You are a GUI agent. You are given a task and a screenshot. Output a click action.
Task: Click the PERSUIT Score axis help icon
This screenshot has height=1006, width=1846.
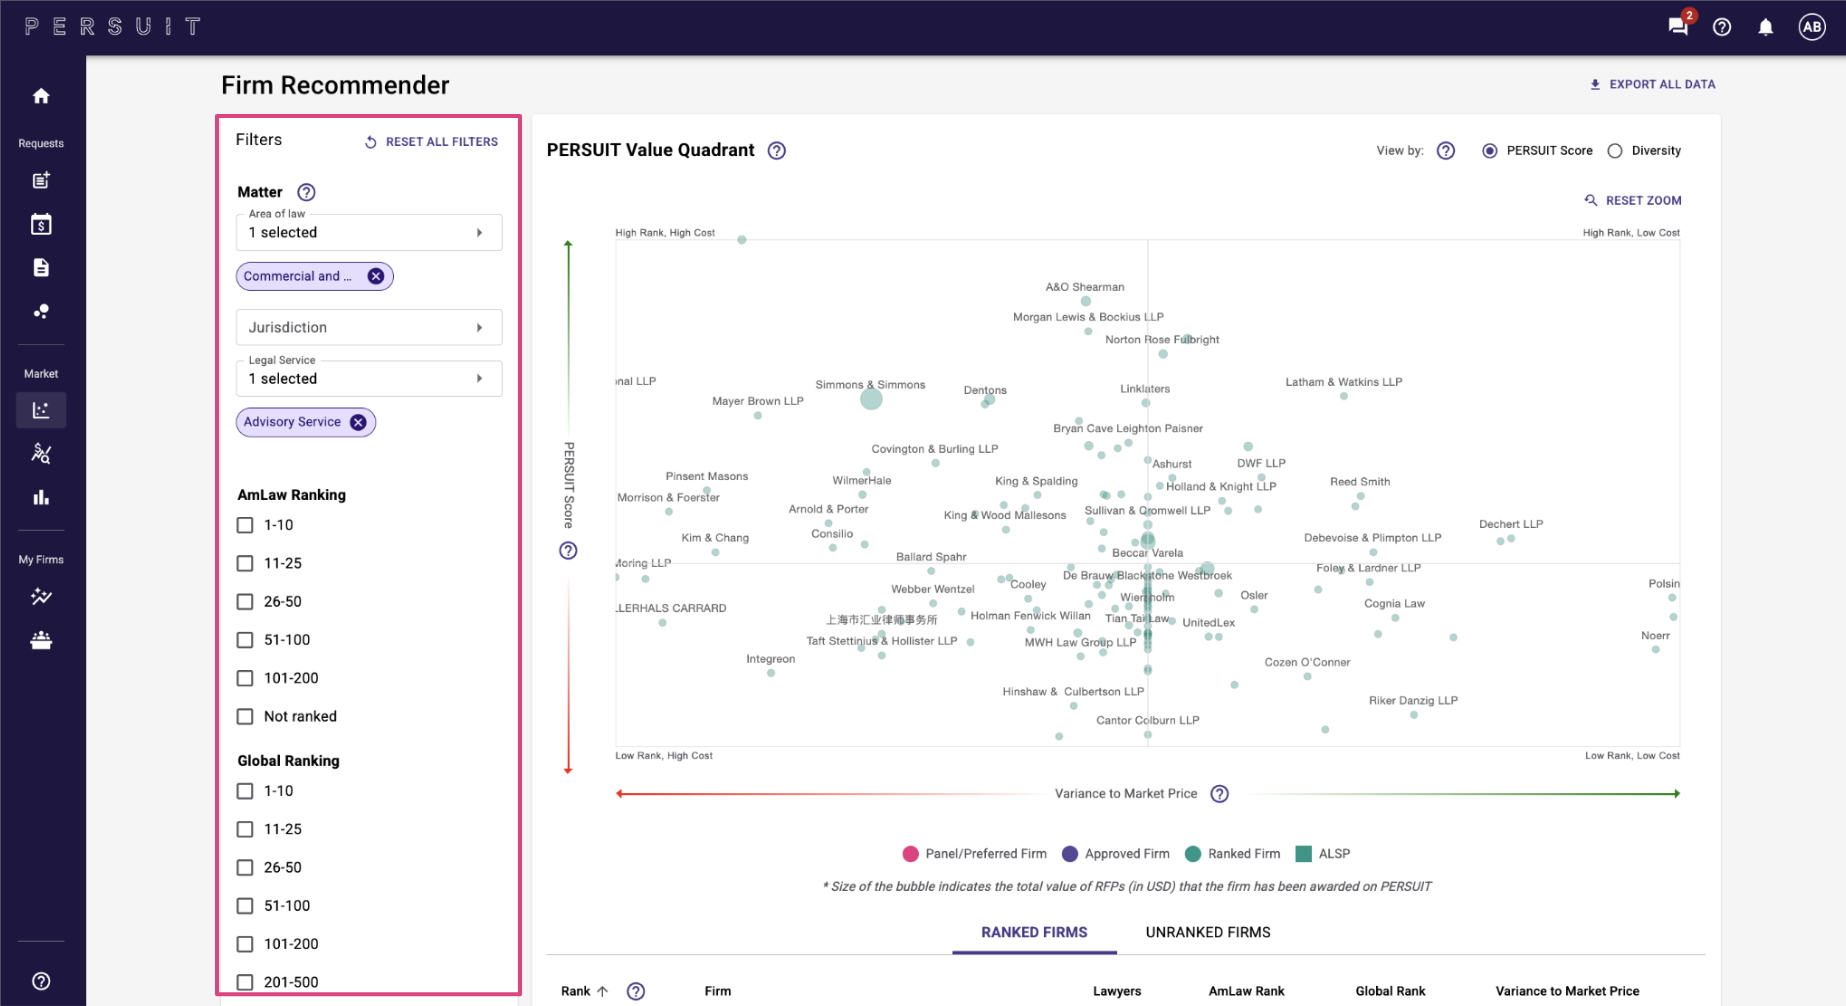pos(568,551)
